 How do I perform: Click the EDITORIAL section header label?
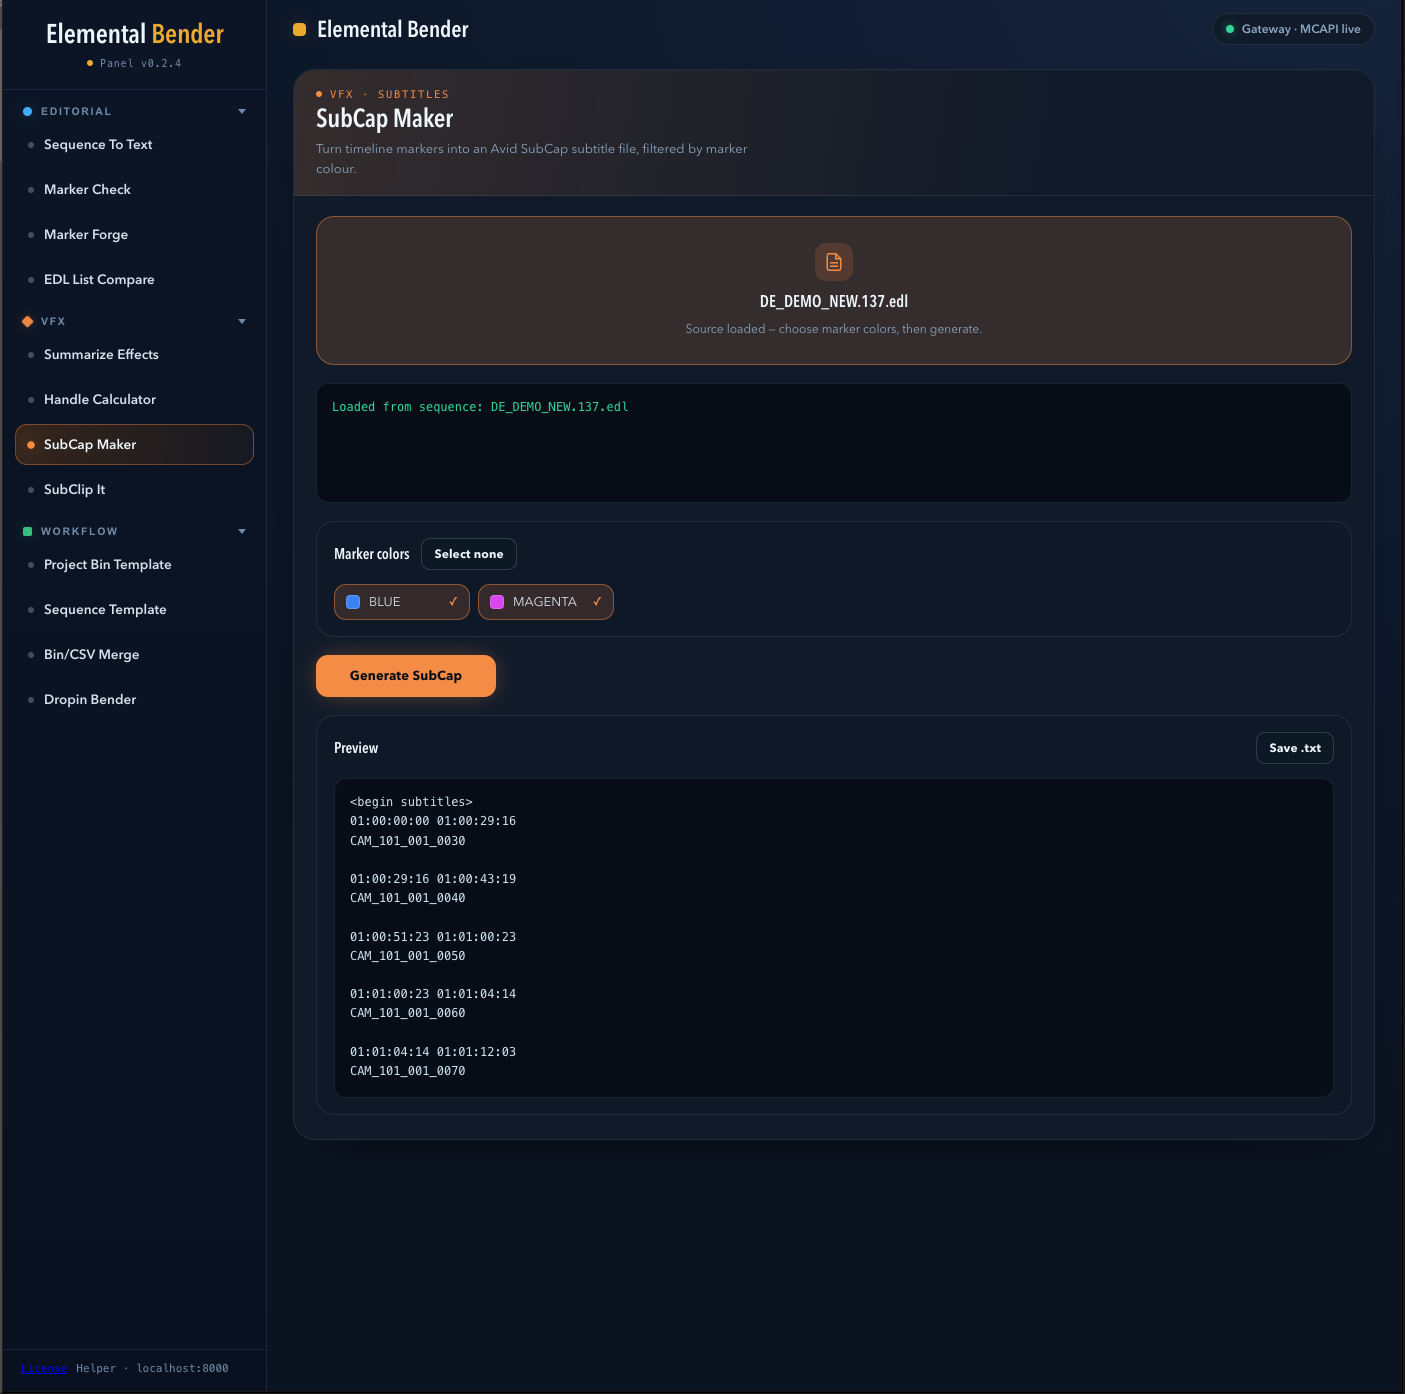pos(76,111)
